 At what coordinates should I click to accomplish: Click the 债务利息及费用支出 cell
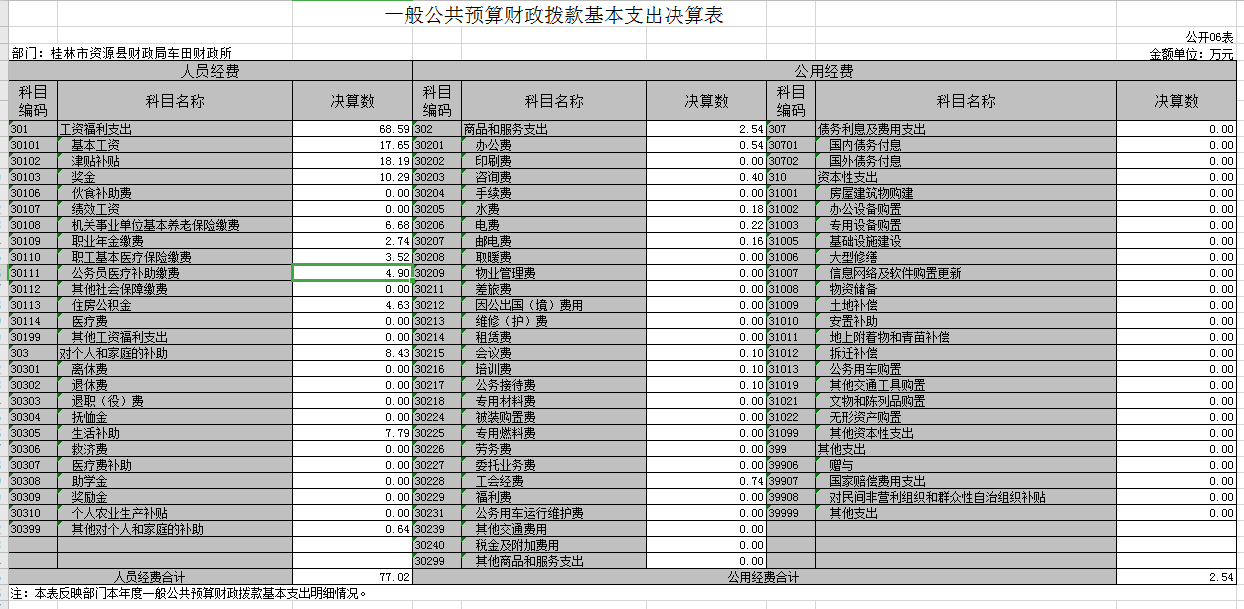(x=871, y=129)
